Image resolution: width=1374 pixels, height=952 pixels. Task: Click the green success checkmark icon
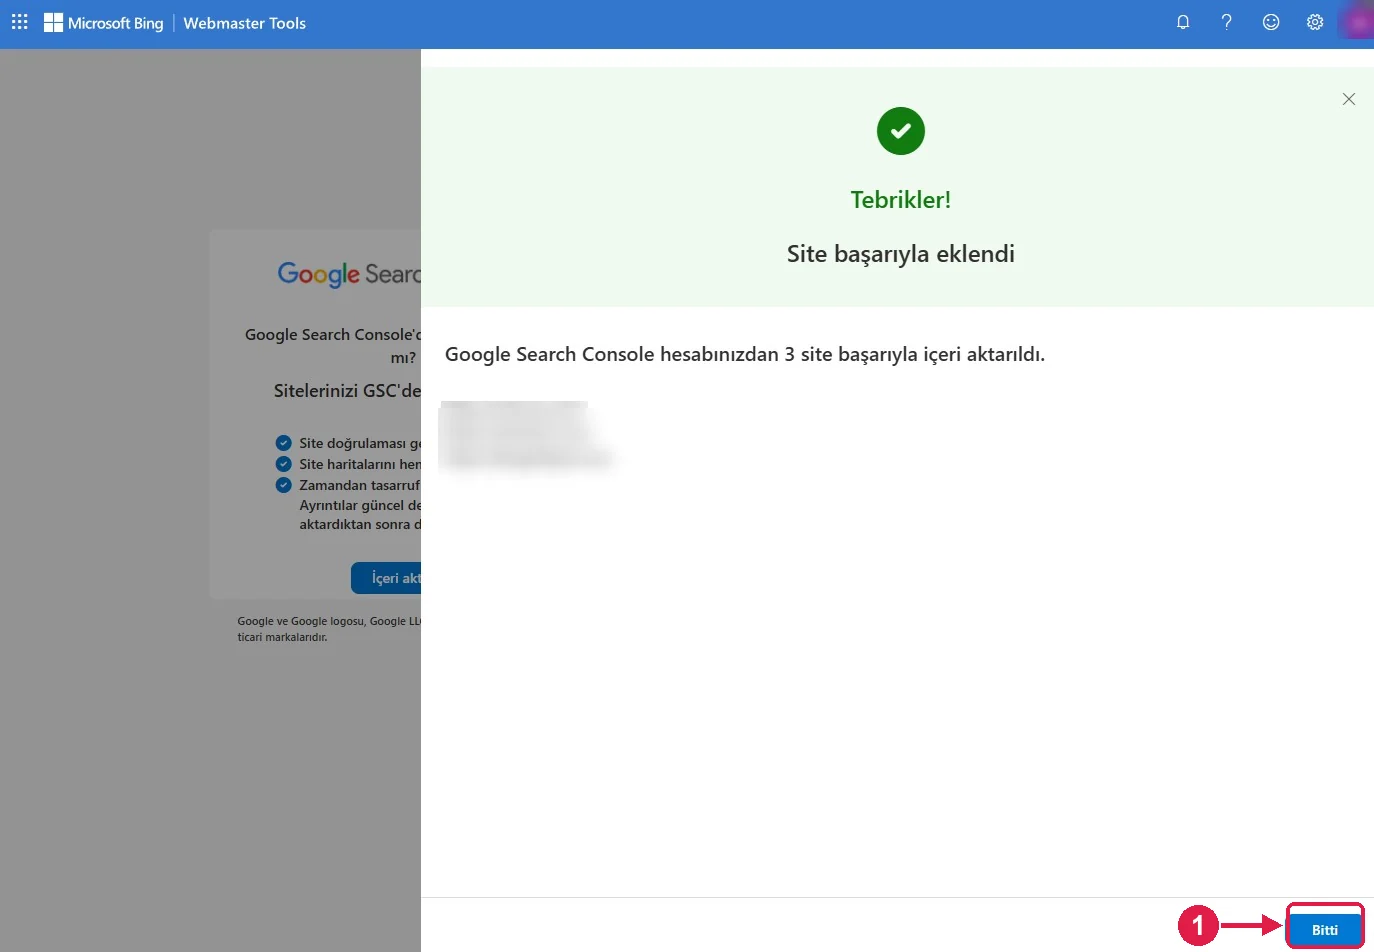point(901,131)
